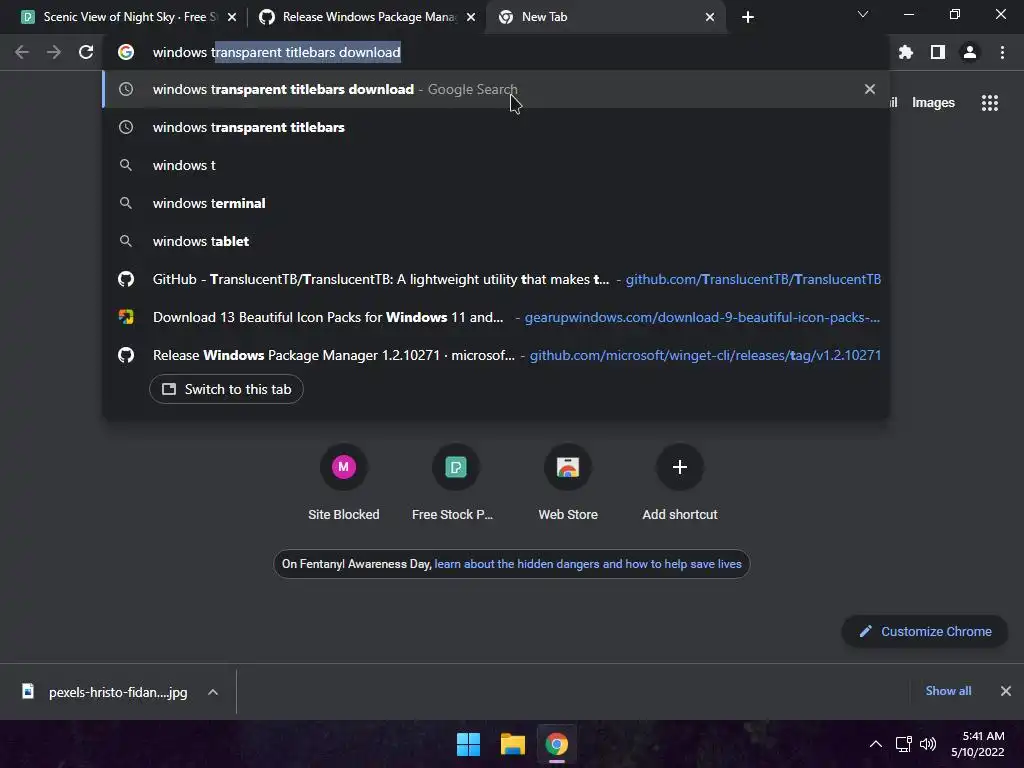The image size is (1024, 768).
Task: Open the gearupwindows icon packs suggestion
Action: coord(495,317)
